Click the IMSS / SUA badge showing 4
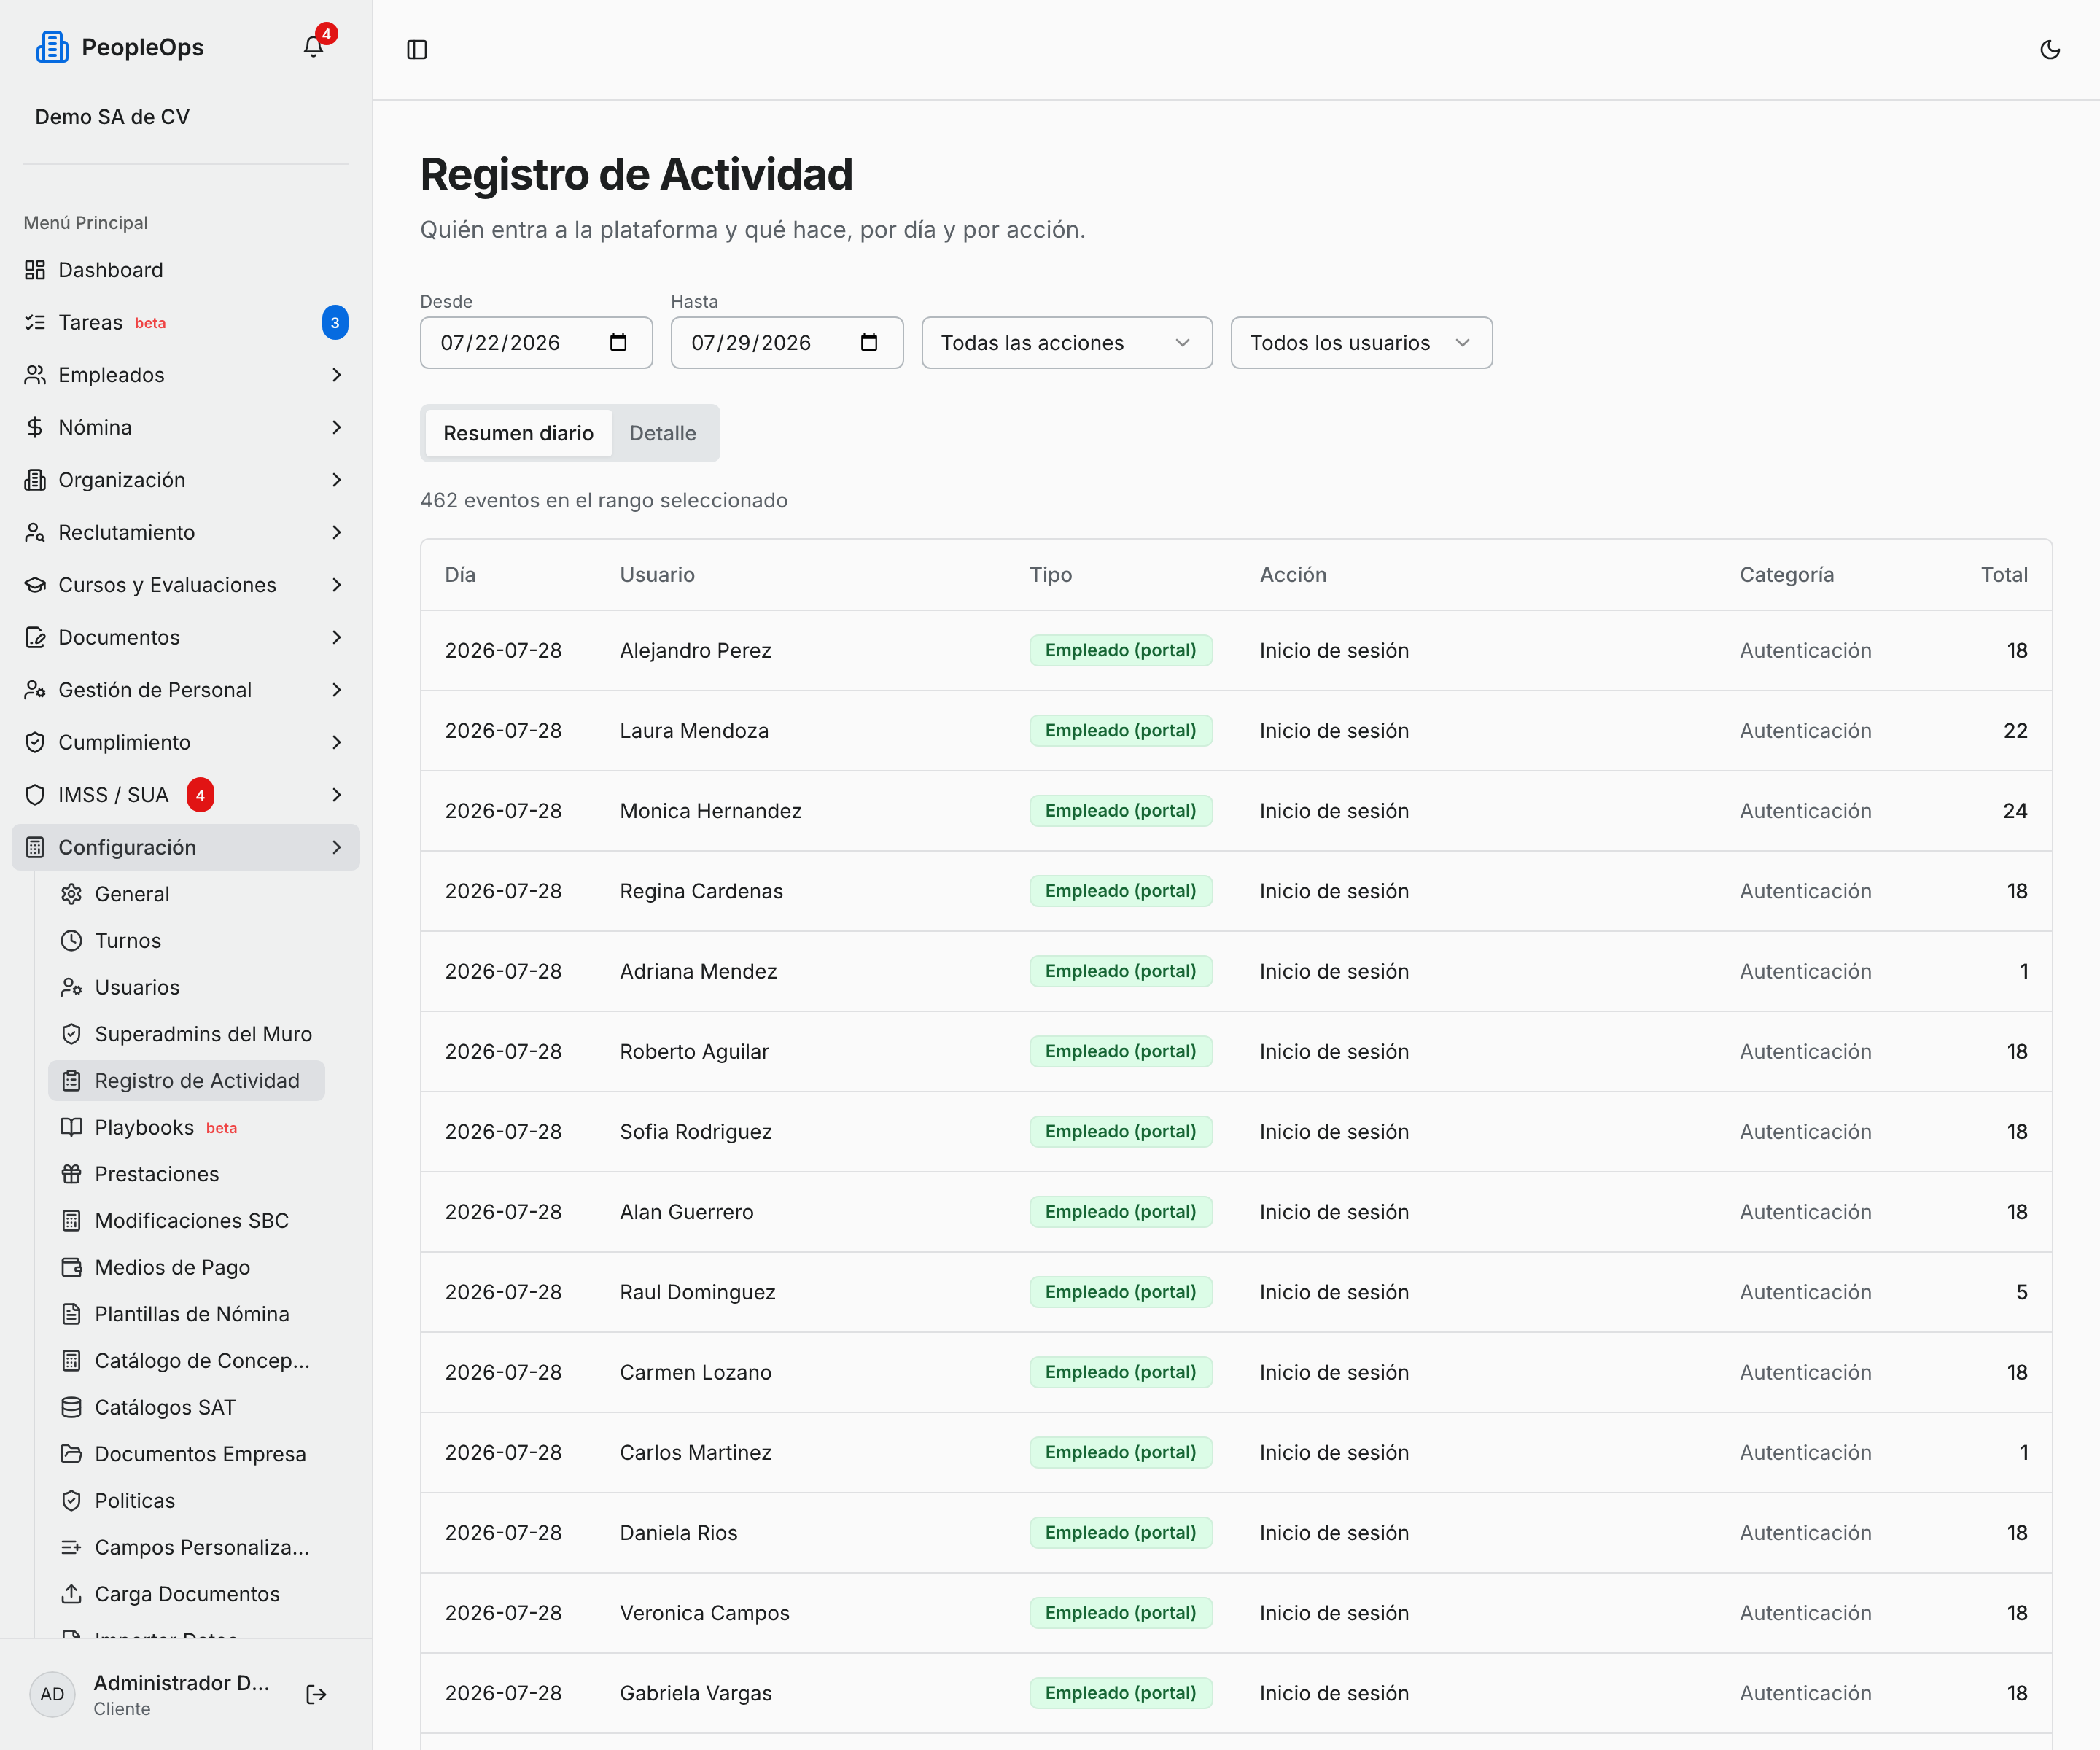Screen dimensions: 2100x1750 pyautogui.click(x=200, y=795)
